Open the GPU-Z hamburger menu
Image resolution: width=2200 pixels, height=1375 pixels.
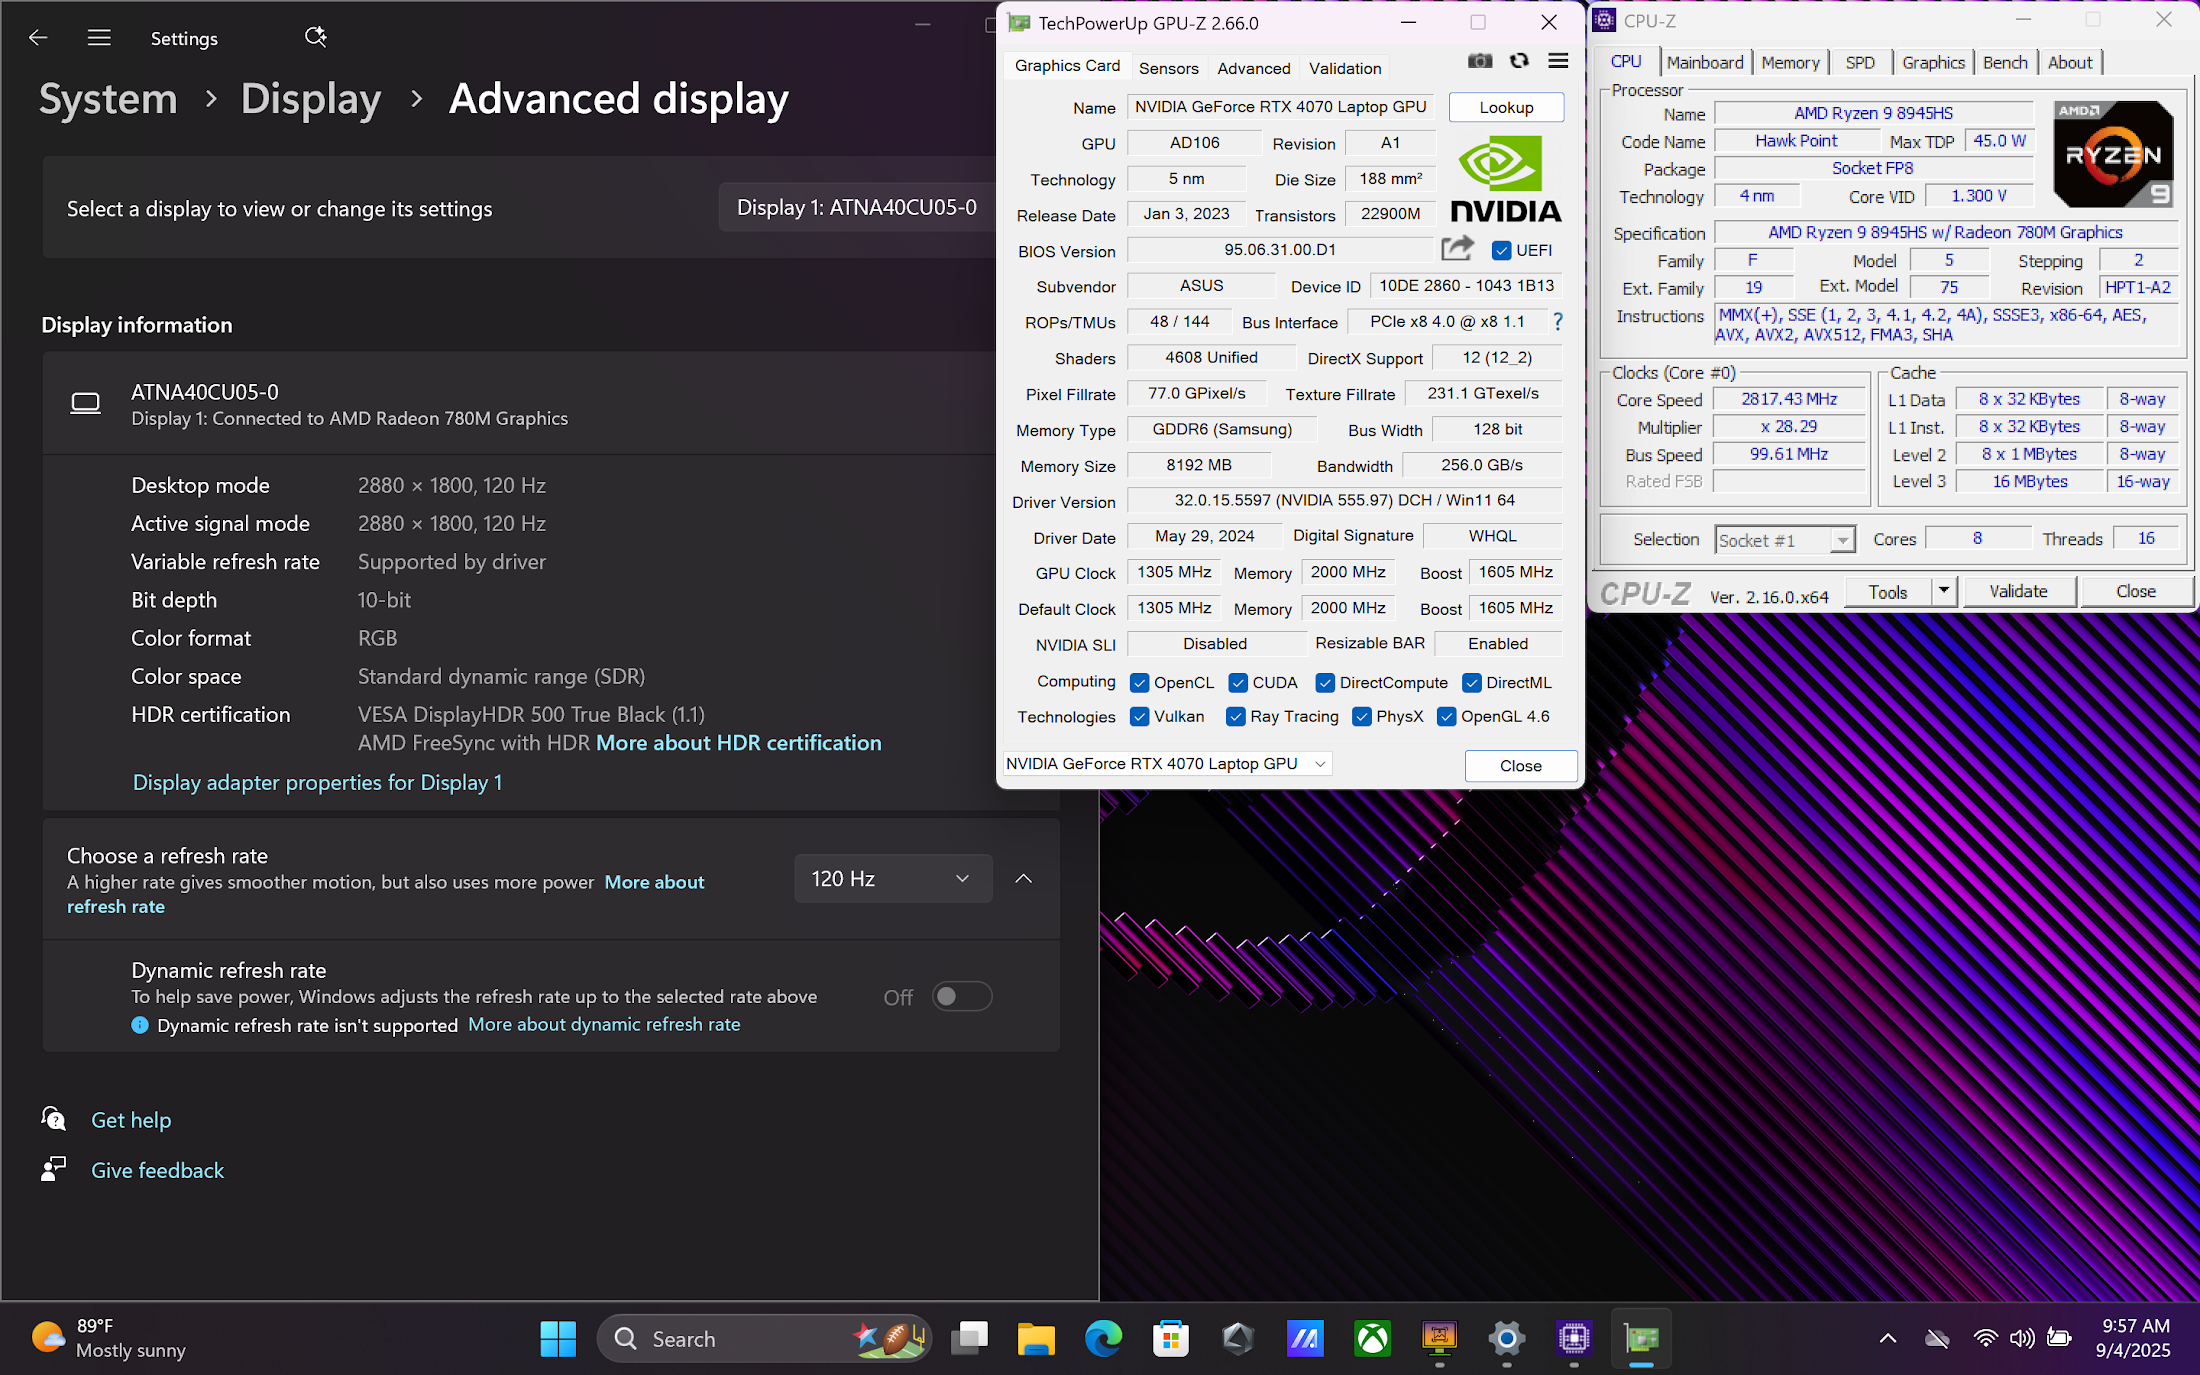pyautogui.click(x=1558, y=61)
